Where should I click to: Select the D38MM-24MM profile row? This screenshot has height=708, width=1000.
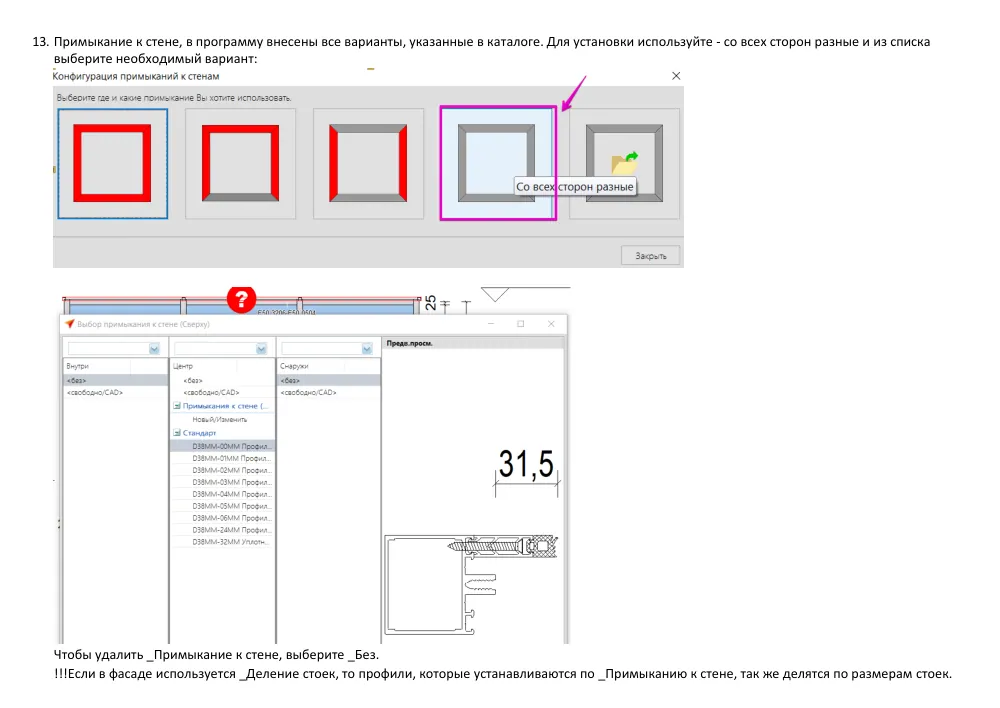coord(223,530)
